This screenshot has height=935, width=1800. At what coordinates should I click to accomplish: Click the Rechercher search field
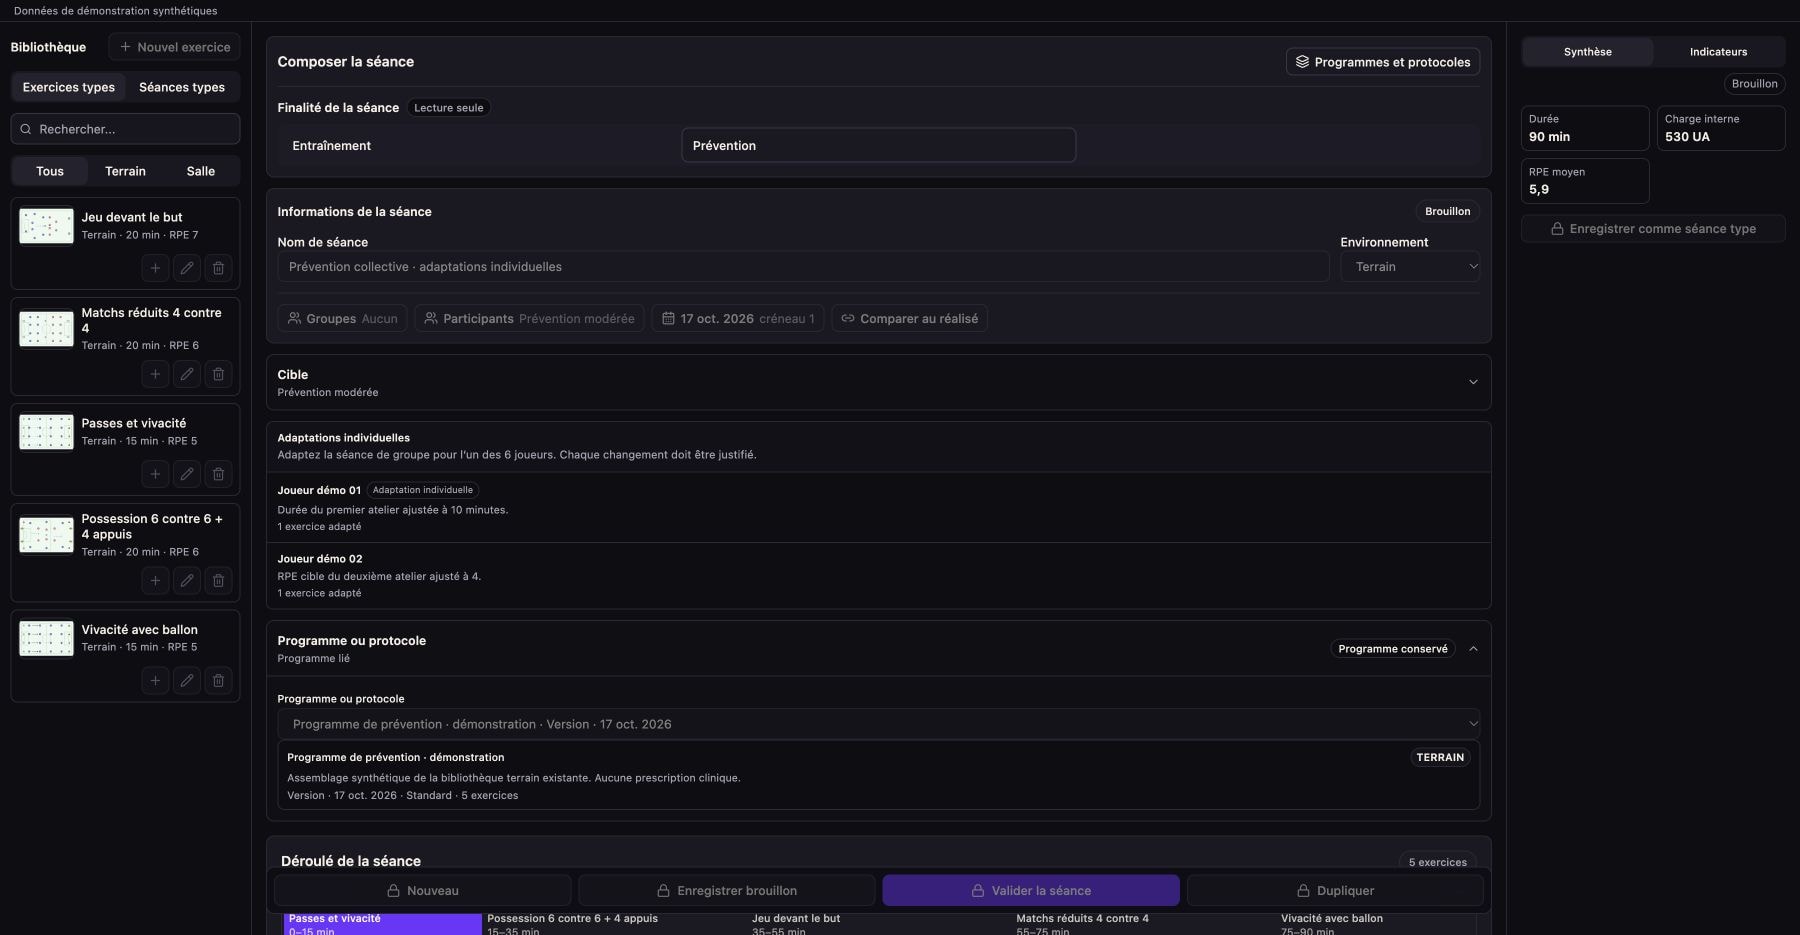pos(125,129)
